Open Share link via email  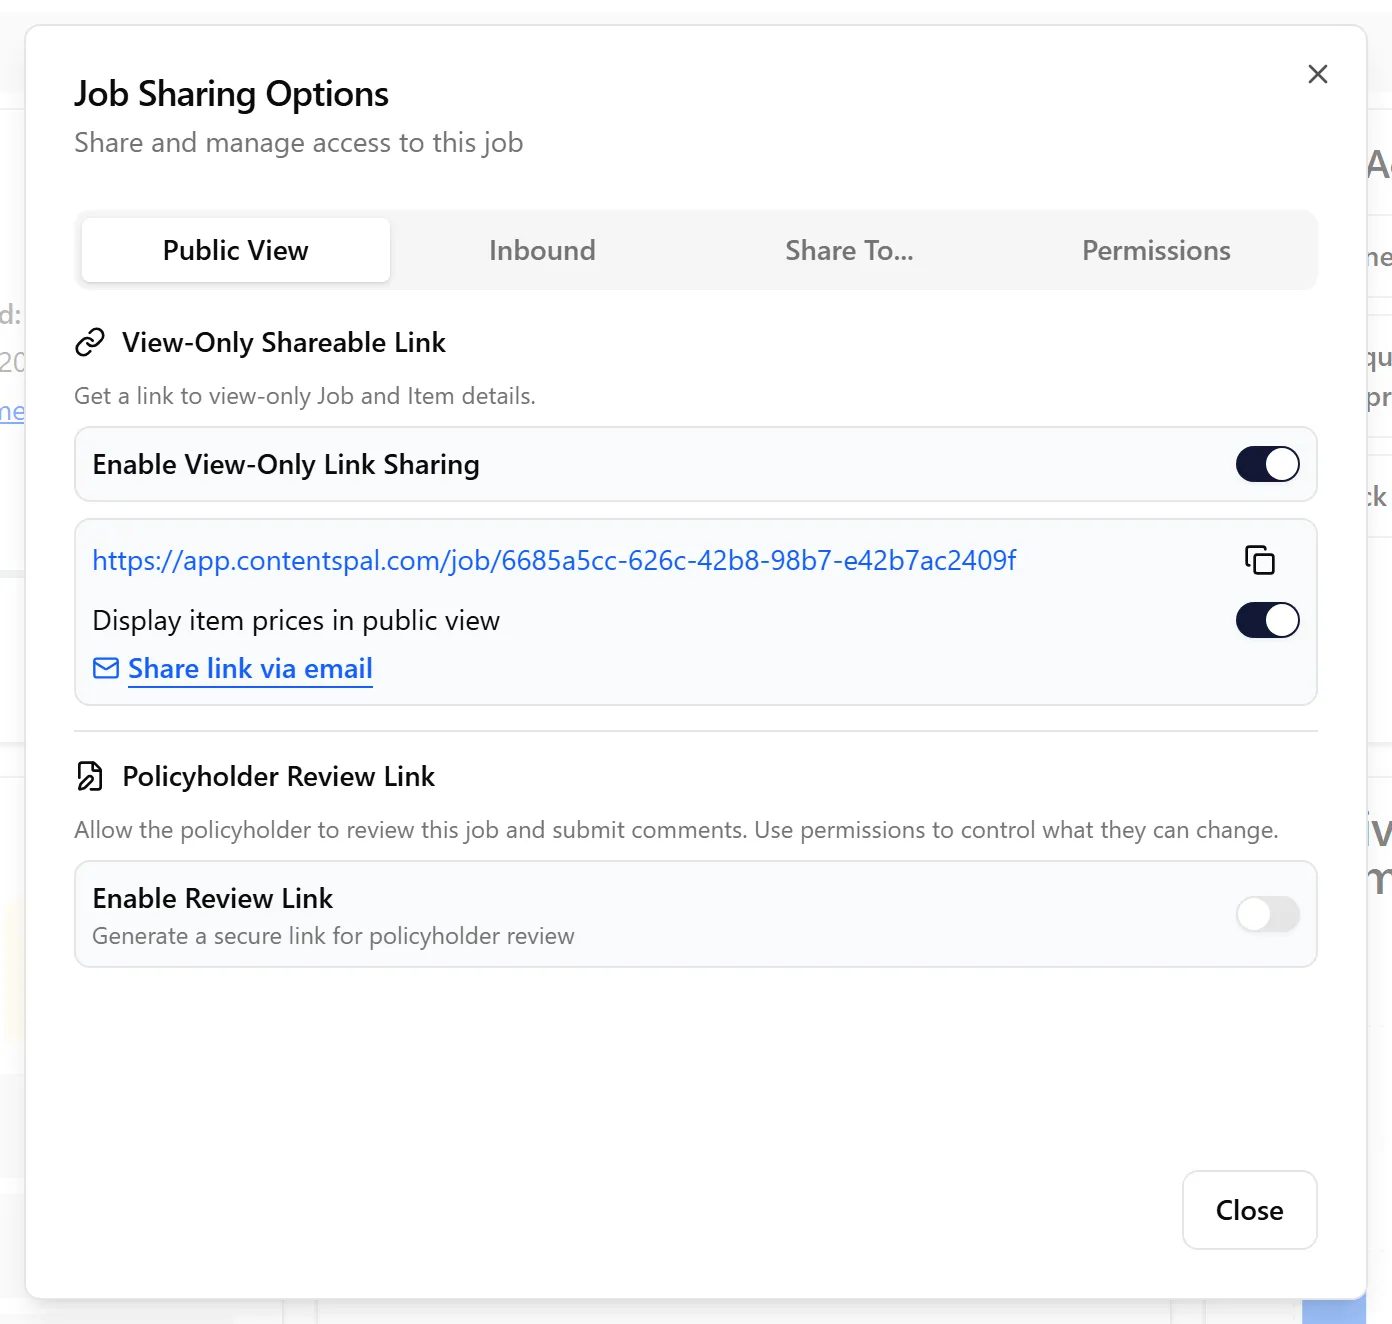click(x=250, y=668)
